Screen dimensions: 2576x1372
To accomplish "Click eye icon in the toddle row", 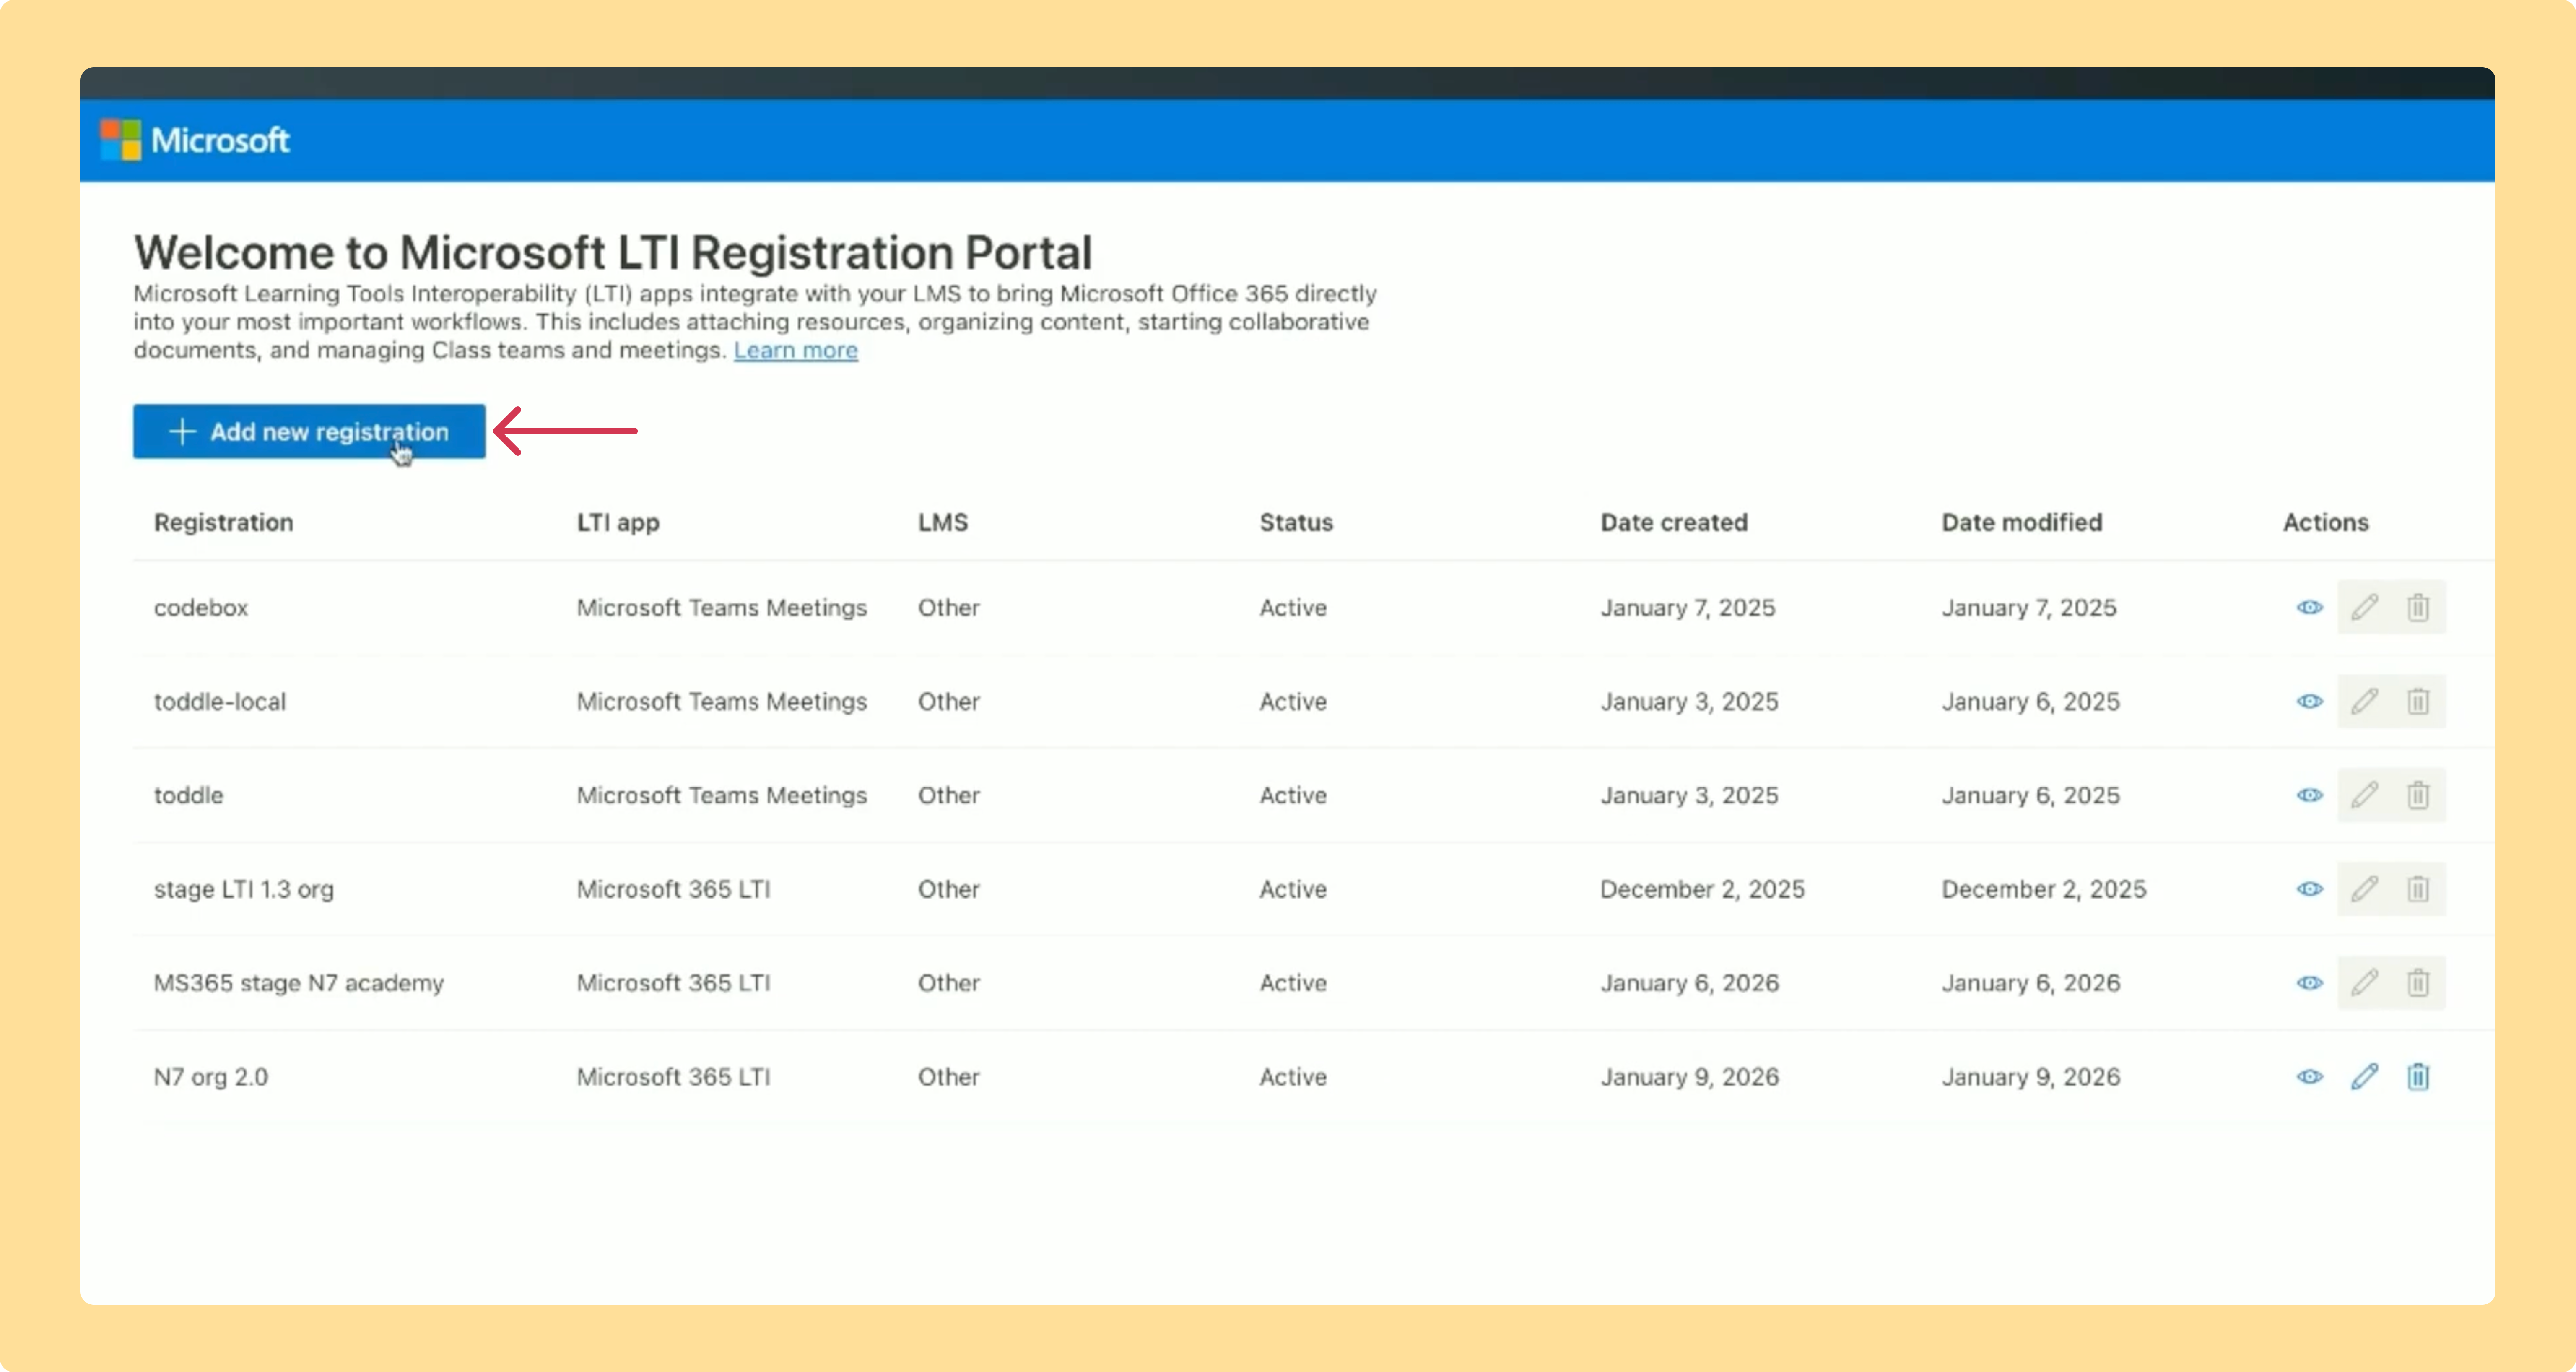I will [x=2309, y=795].
